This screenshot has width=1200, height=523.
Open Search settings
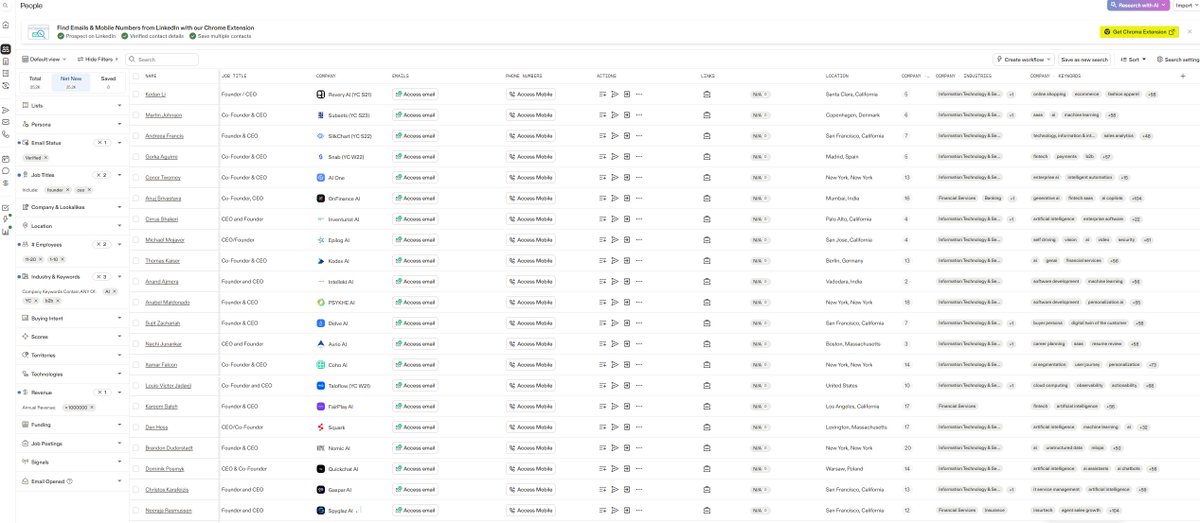1178,59
